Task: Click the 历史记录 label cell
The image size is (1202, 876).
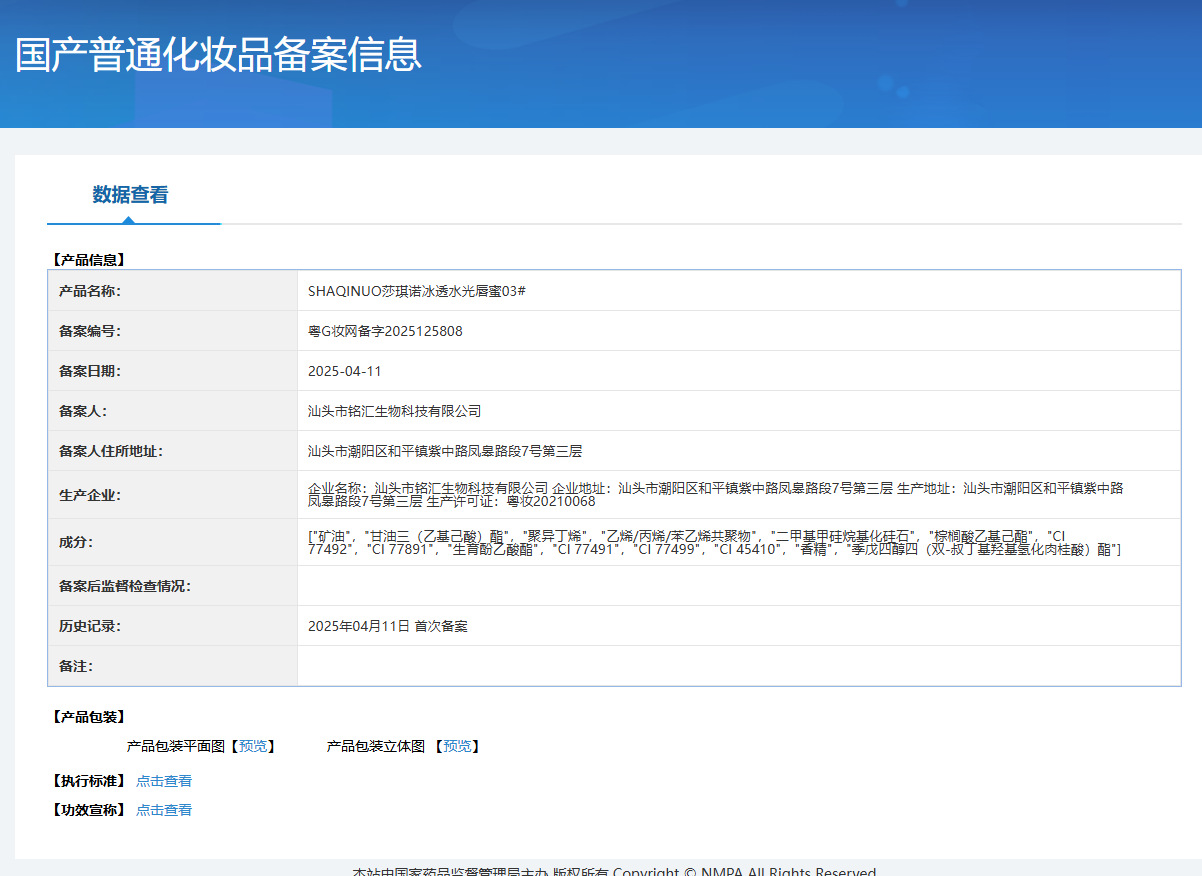Action: click(x=173, y=626)
